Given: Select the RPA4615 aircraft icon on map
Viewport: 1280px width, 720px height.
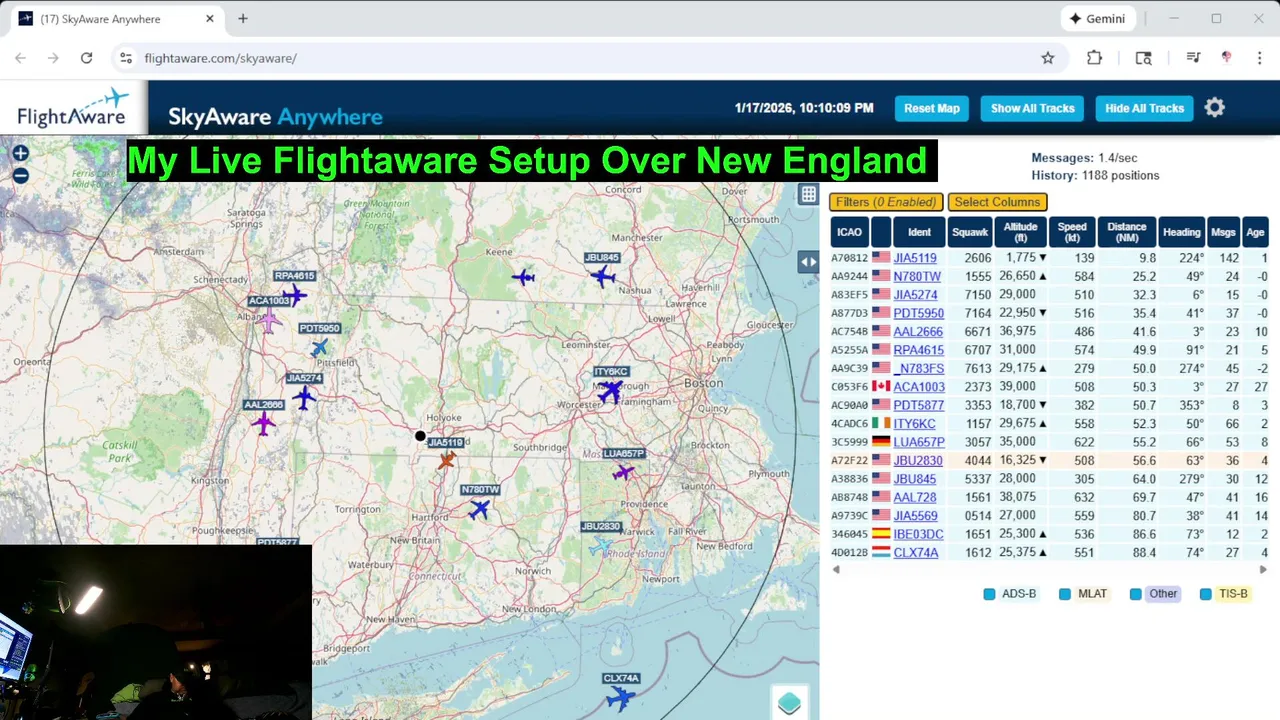Looking at the screenshot, I should pos(293,295).
